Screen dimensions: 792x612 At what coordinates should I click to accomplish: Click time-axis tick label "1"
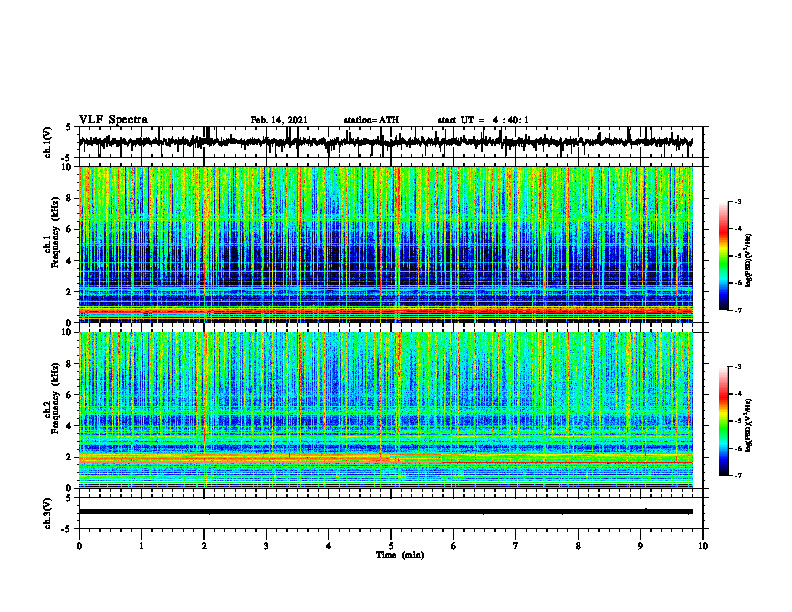(x=141, y=546)
